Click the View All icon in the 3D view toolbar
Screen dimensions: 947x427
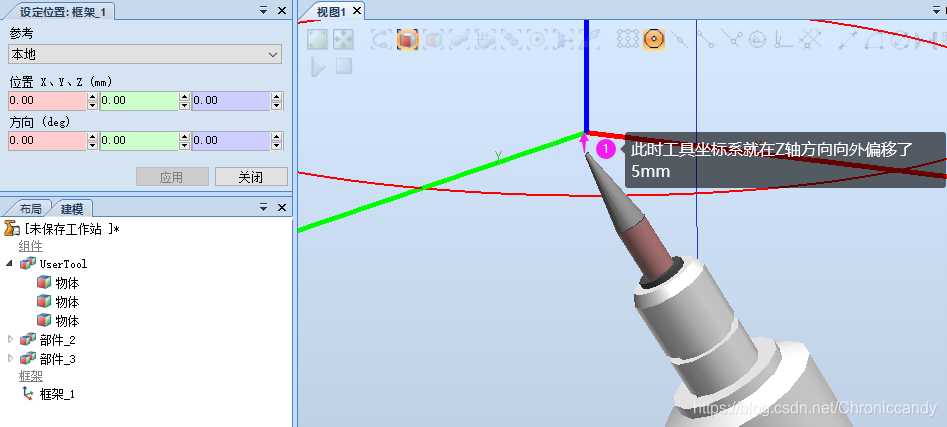(x=317, y=39)
